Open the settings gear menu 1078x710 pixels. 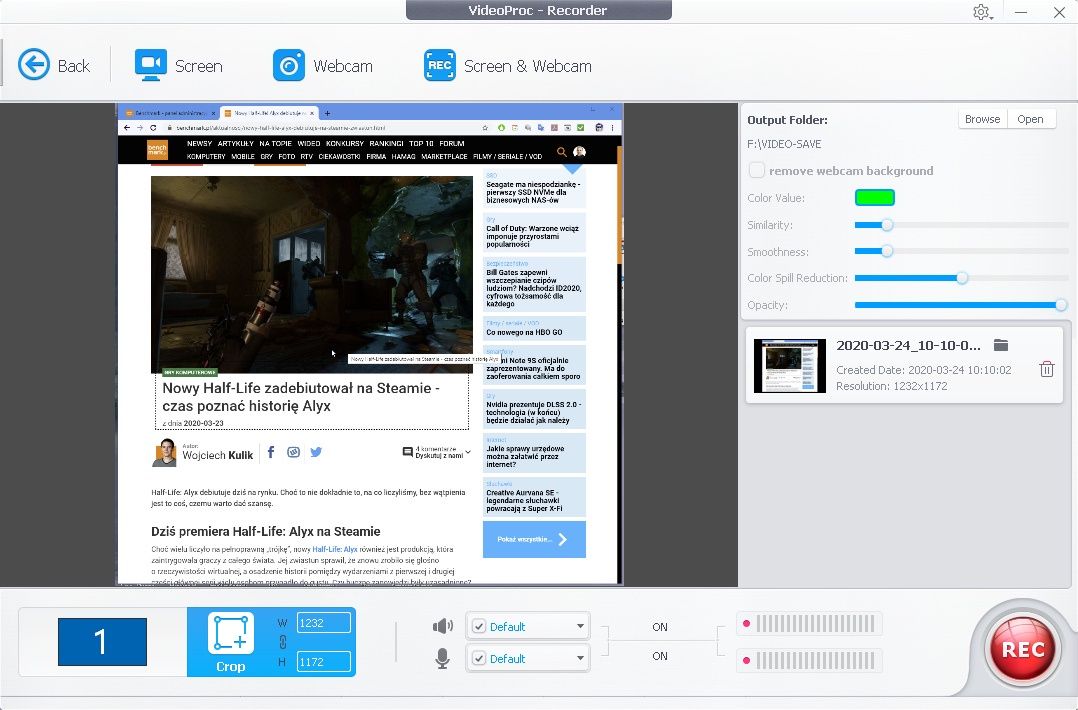pos(982,12)
